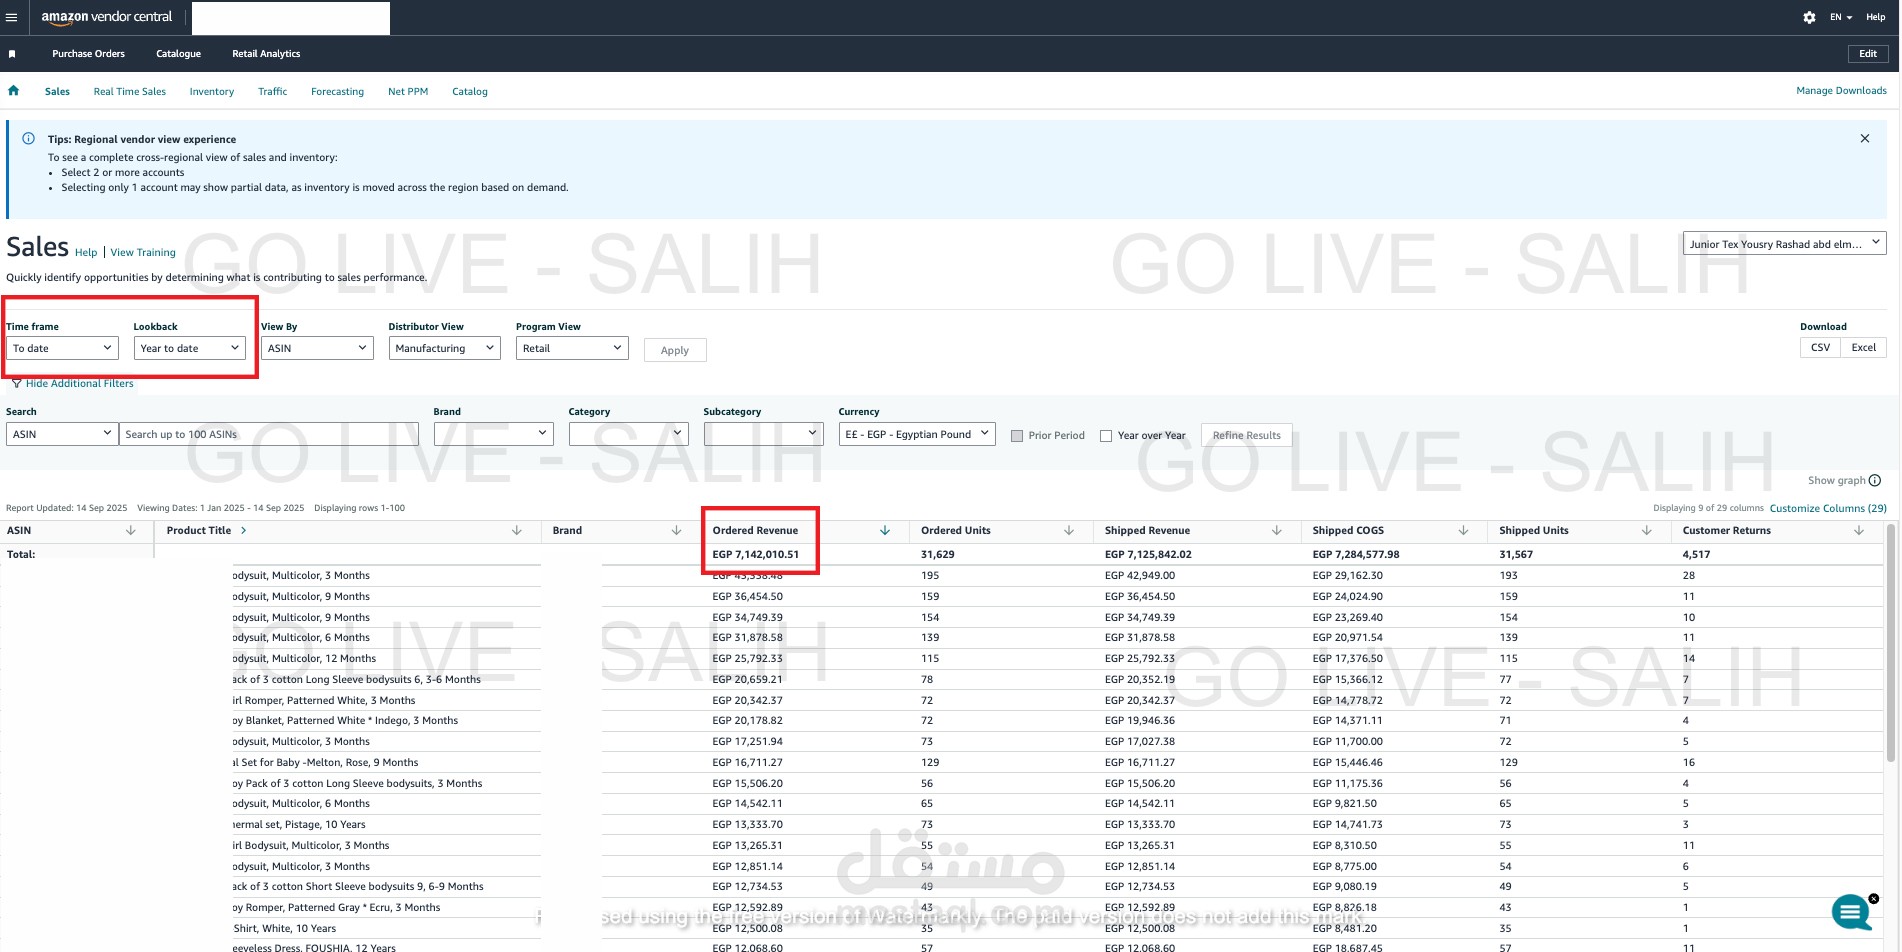
Task: Open the Distributor View dropdown
Action: click(x=444, y=348)
